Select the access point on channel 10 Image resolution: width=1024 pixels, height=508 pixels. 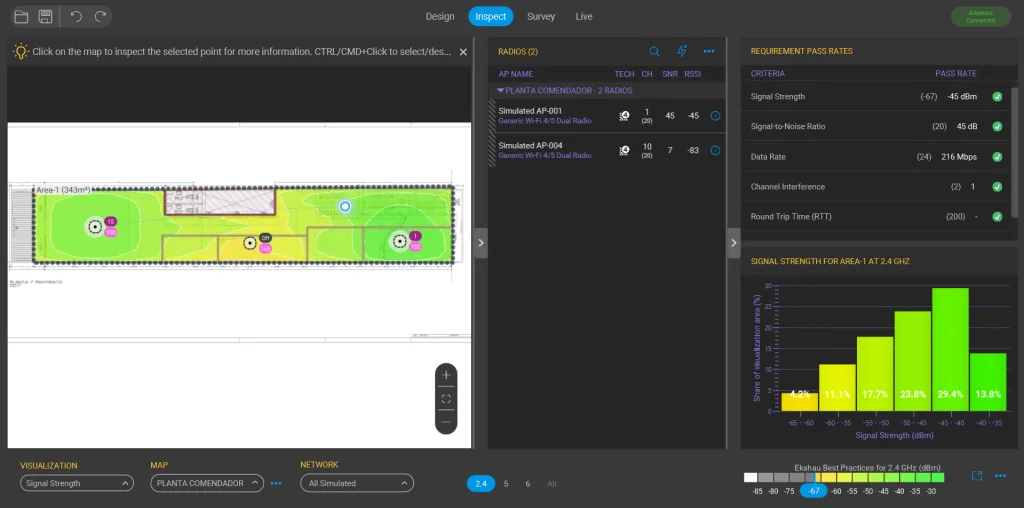click(95, 227)
